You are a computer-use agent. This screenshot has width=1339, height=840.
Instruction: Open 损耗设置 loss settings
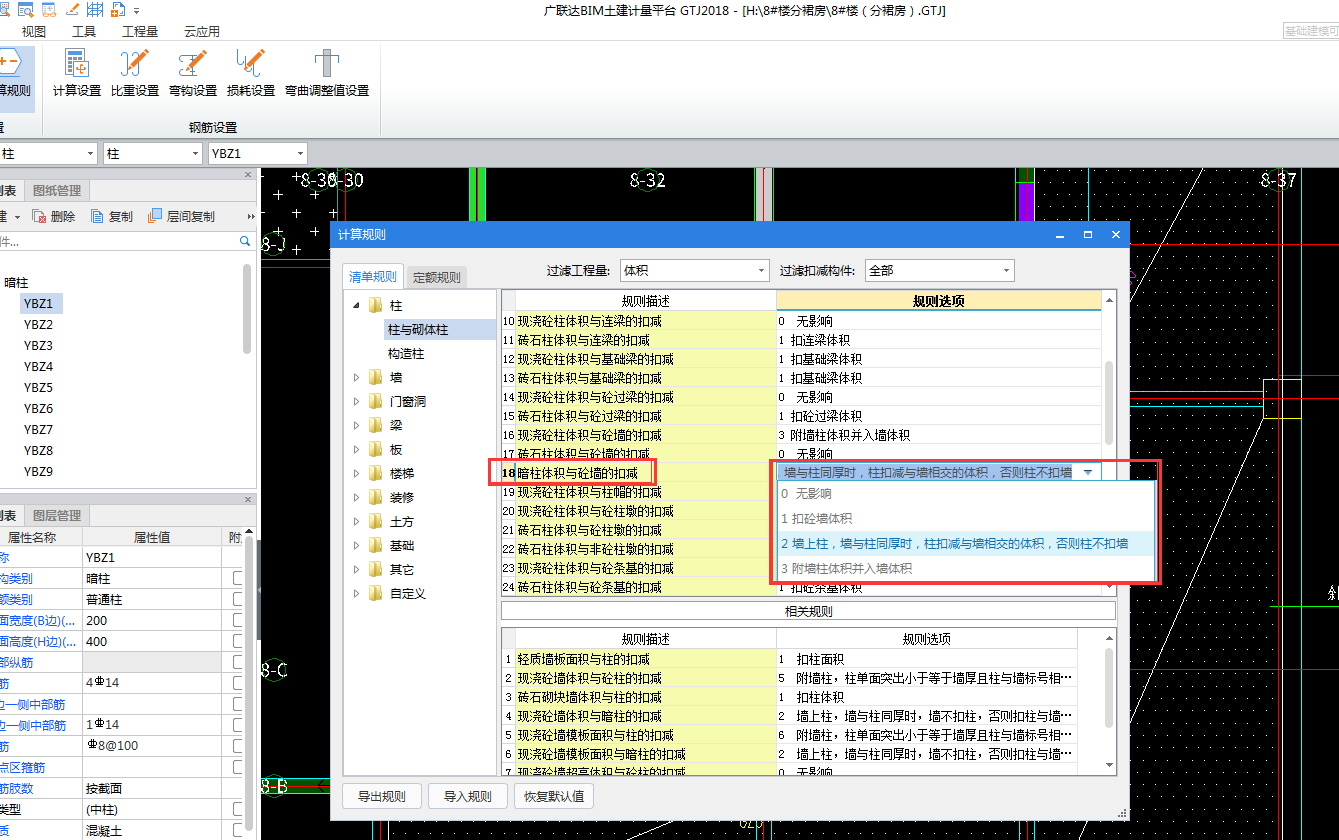coord(251,73)
